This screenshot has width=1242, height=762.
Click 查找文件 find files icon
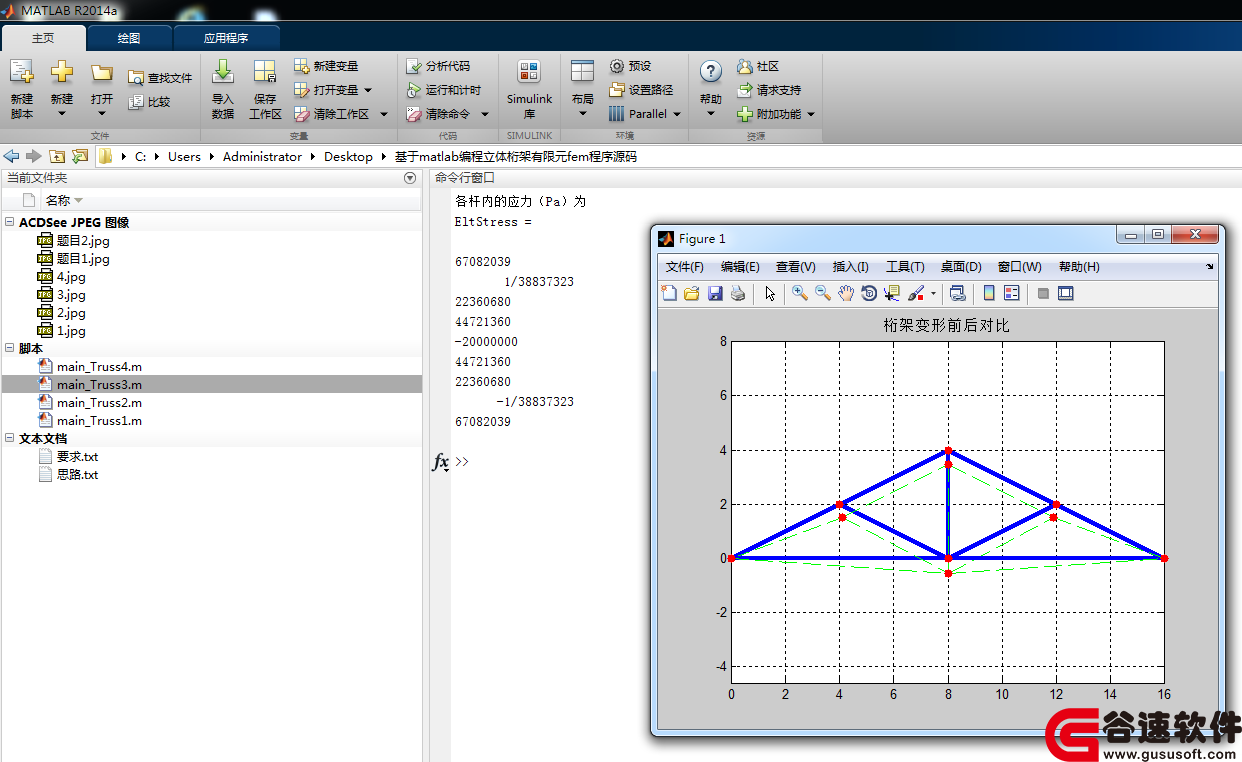(x=136, y=77)
